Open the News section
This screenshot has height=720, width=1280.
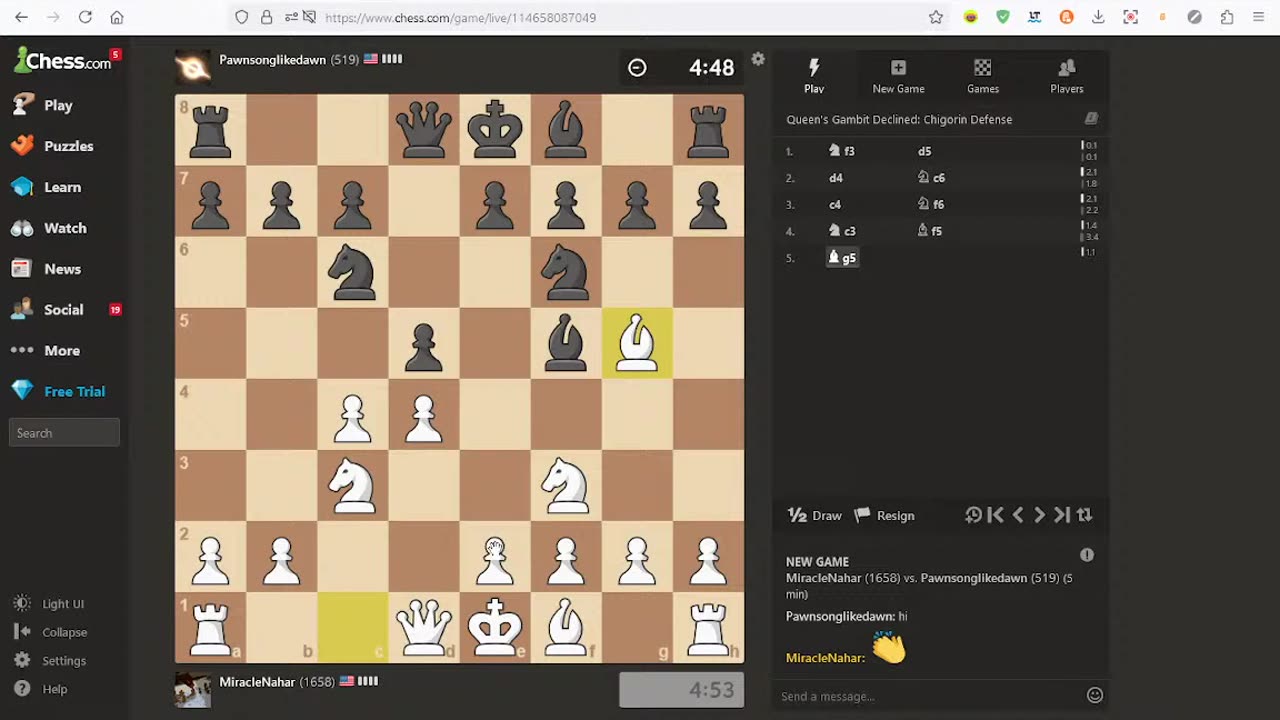tap(46, 269)
